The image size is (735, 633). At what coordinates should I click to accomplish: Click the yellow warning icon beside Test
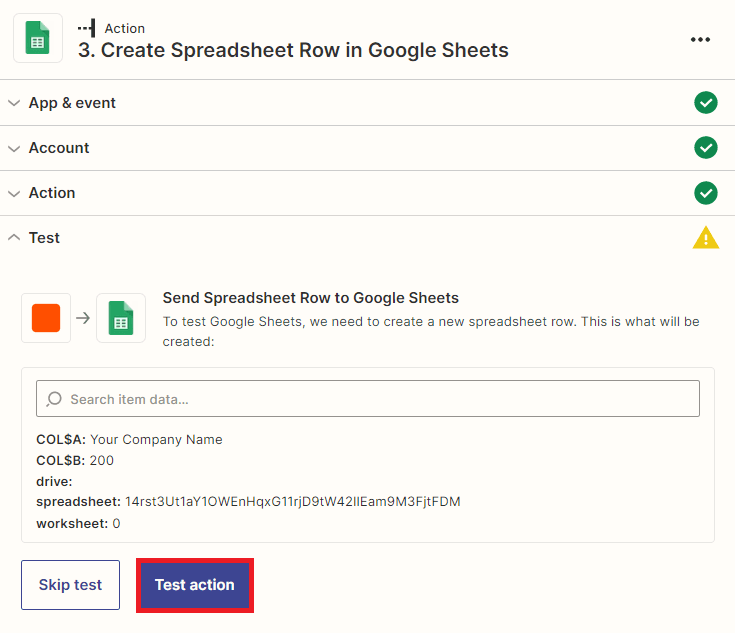click(706, 238)
